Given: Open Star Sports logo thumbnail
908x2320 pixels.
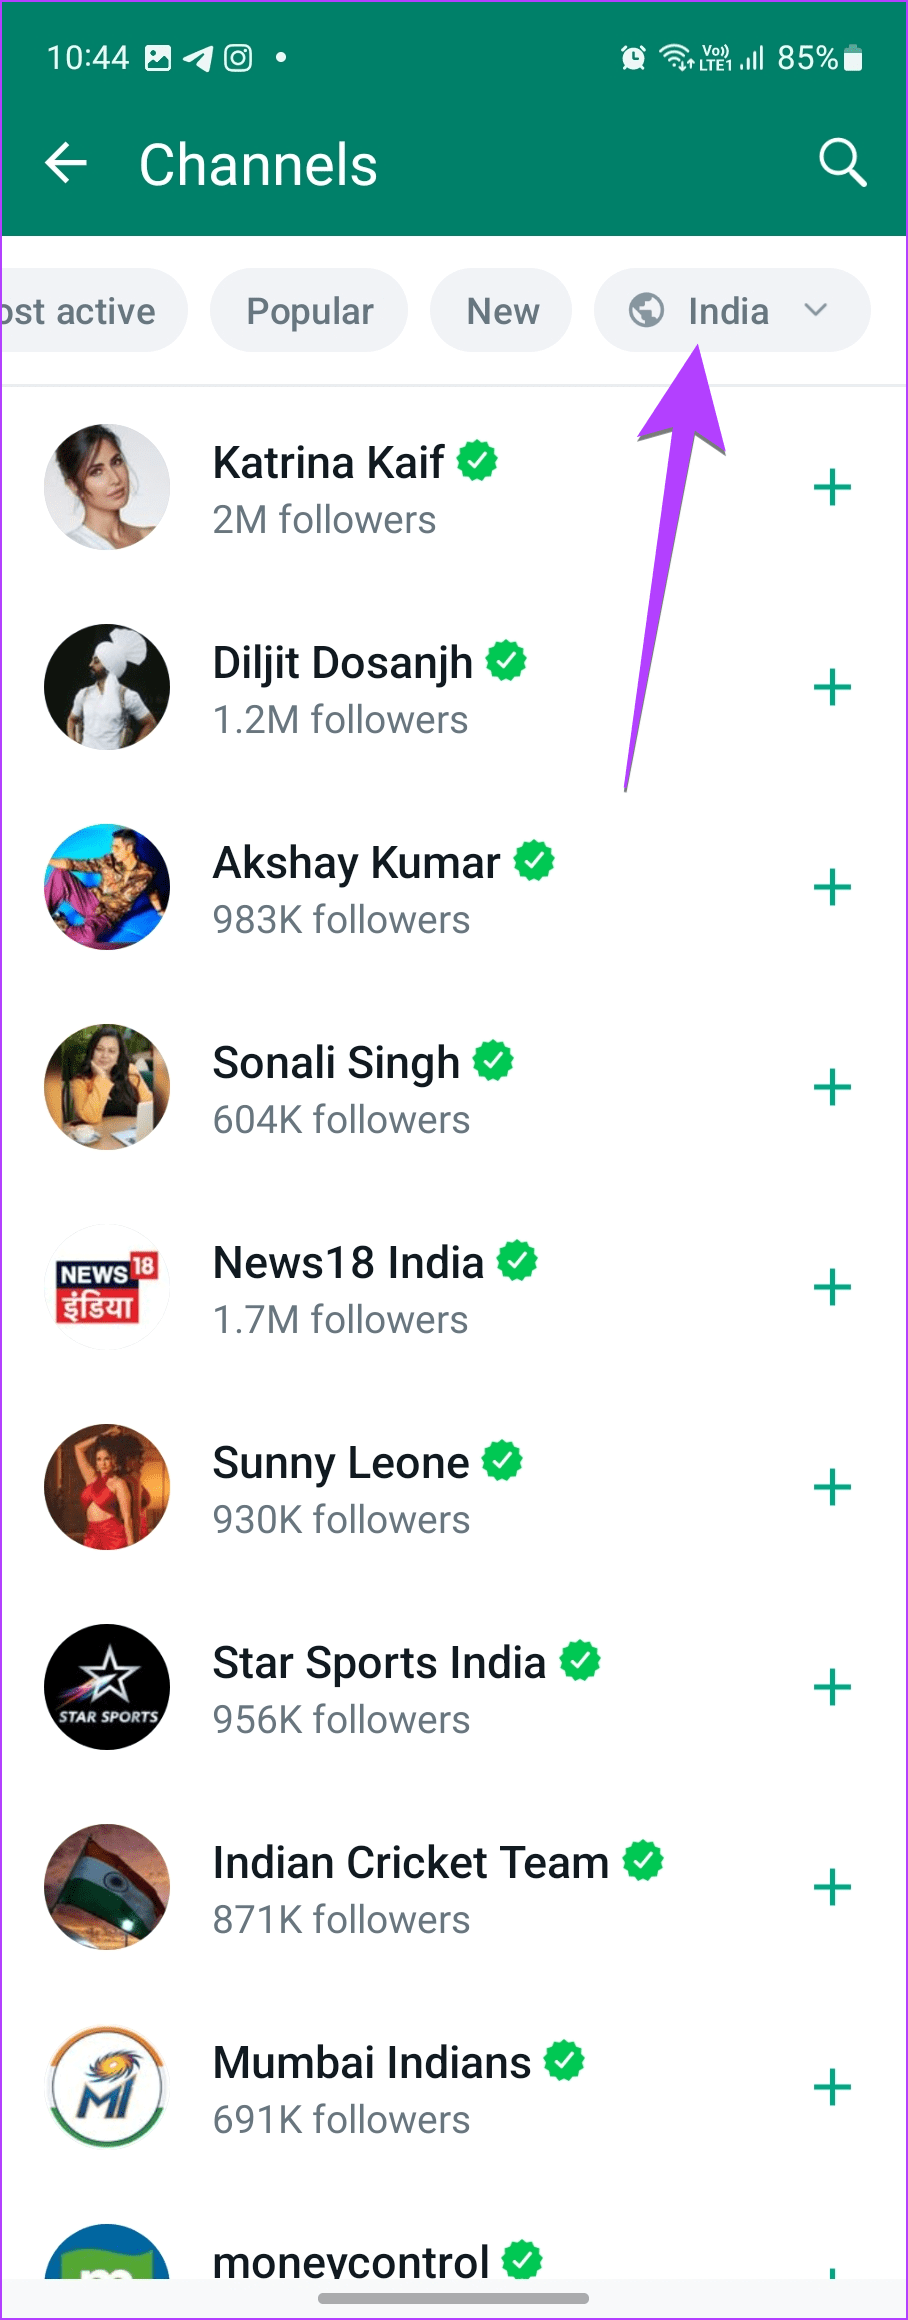Looking at the screenshot, I should (x=107, y=1687).
